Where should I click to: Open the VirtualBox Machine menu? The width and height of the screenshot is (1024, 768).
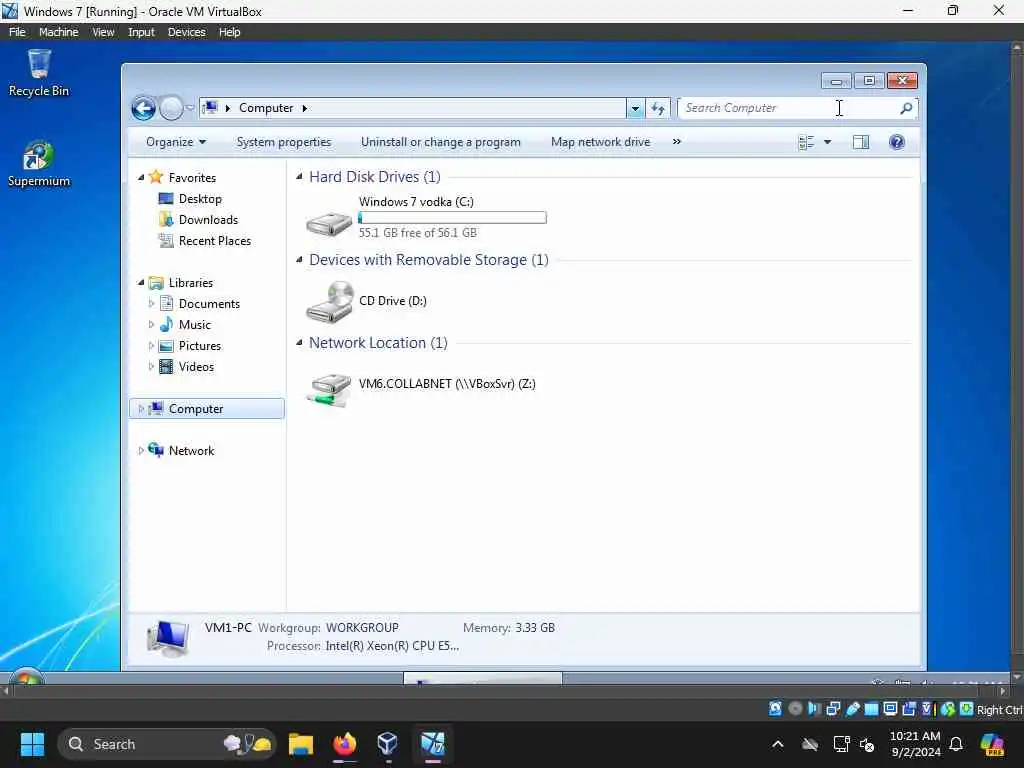click(x=58, y=32)
